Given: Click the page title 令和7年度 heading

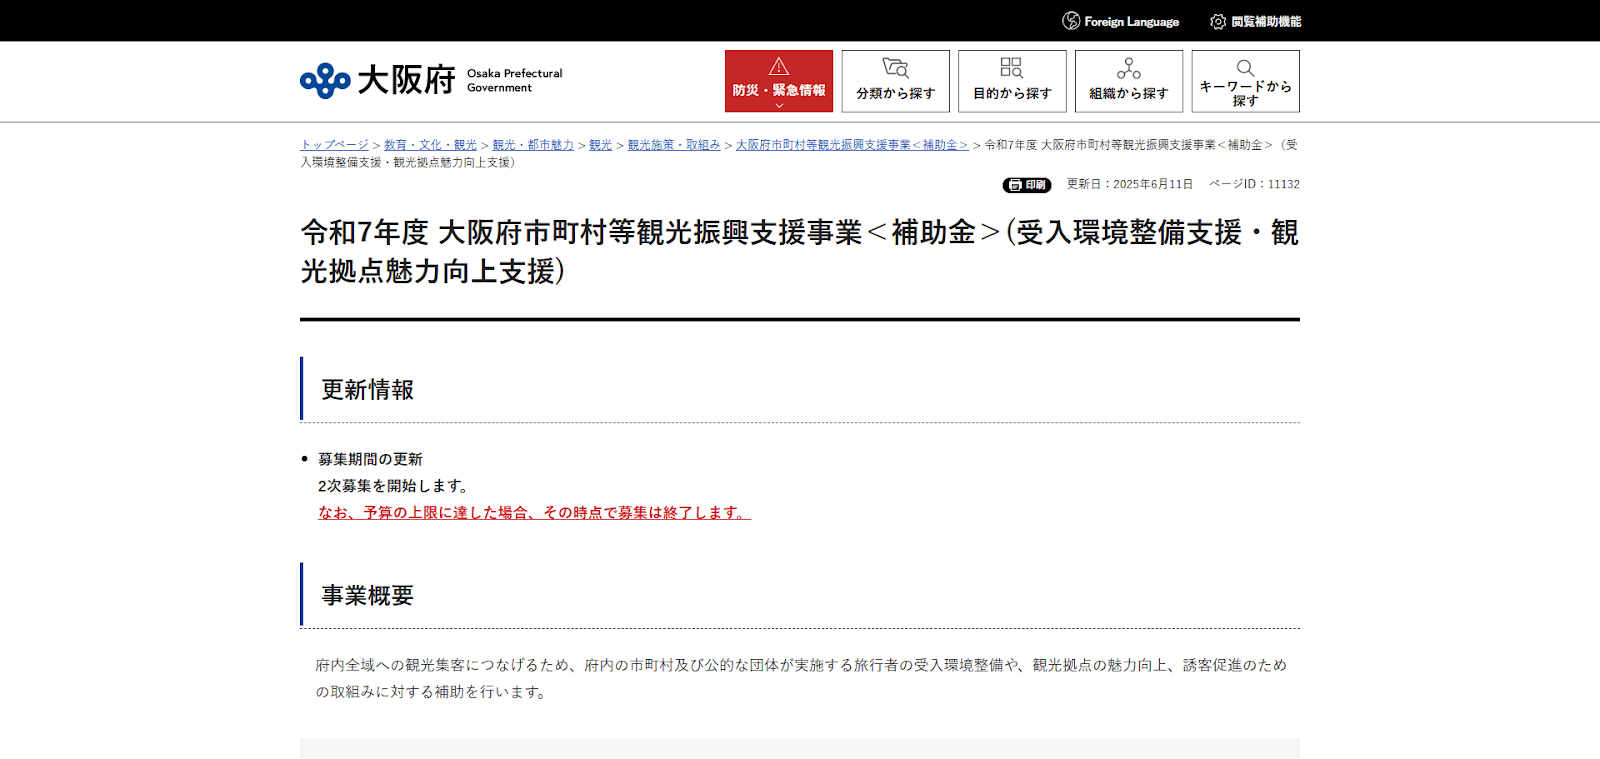Looking at the screenshot, I should pyautogui.click(x=799, y=252).
